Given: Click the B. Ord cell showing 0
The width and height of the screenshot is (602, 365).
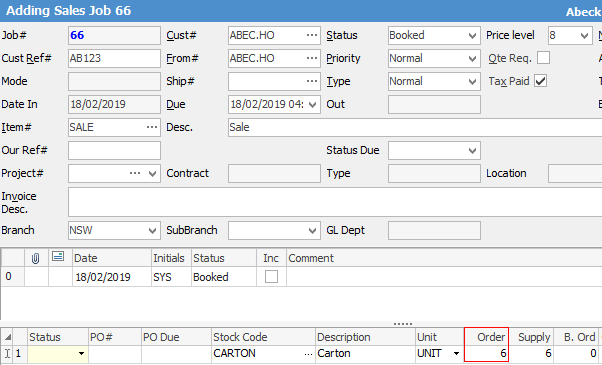Looking at the screenshot, I should 576,353.
